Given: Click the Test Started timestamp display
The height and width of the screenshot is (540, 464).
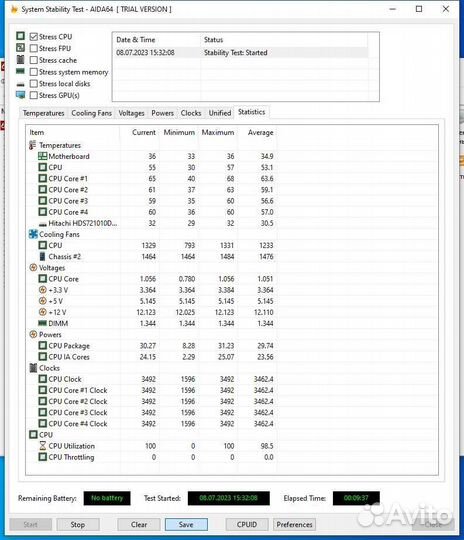Looking at the screenshot, I should pyautogui.click(x=228, y=498).
